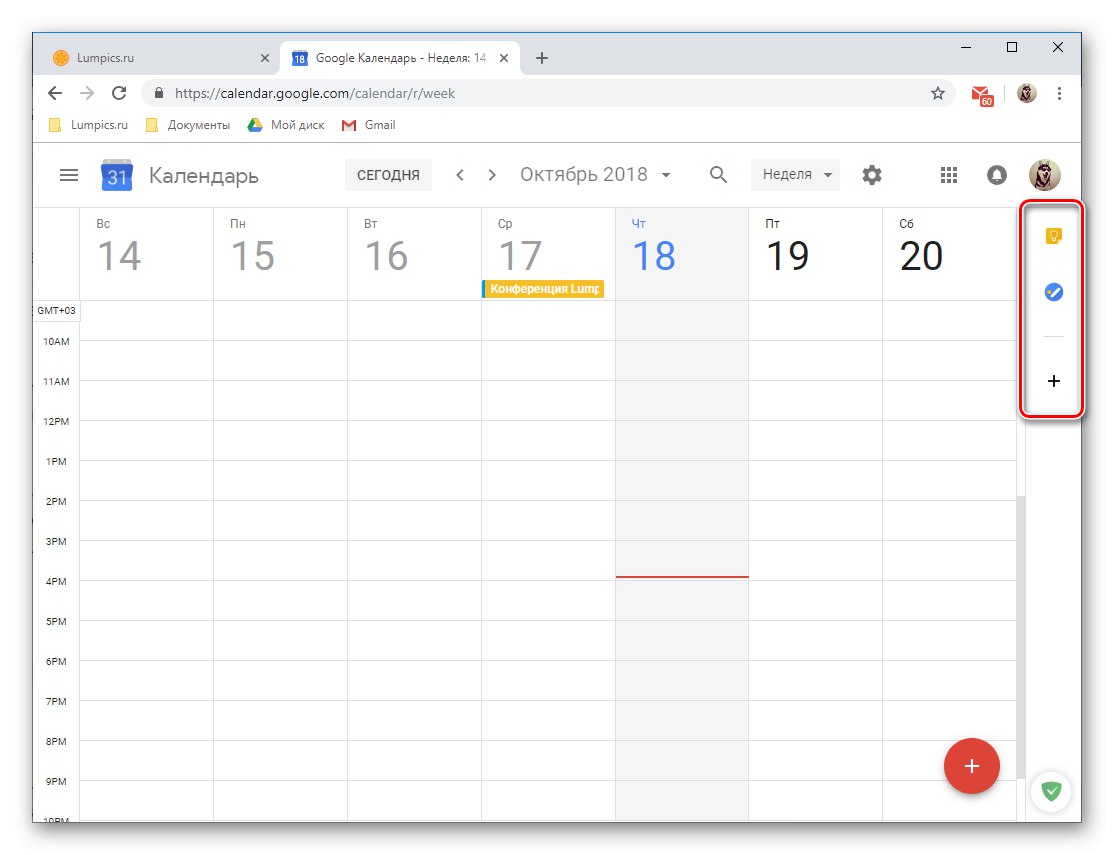The height and width of the screenshot is (855, 1114).
Task: Open the Gmail bookmark
Action: click(370, 124)
